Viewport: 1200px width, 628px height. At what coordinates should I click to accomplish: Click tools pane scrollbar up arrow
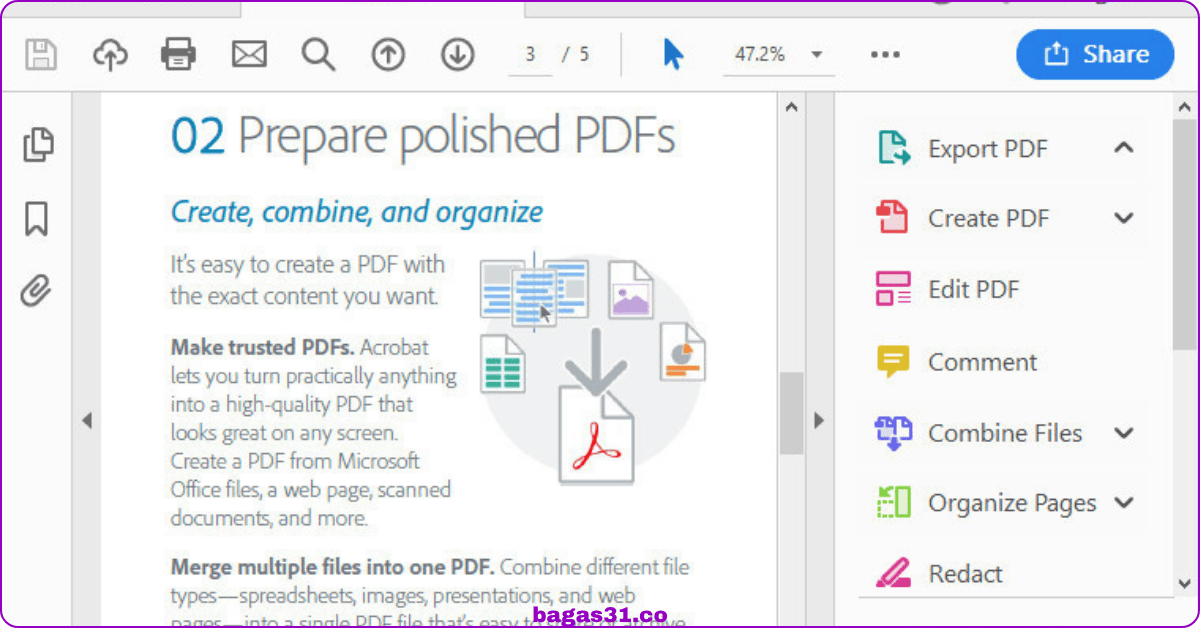pos(1185,107)
